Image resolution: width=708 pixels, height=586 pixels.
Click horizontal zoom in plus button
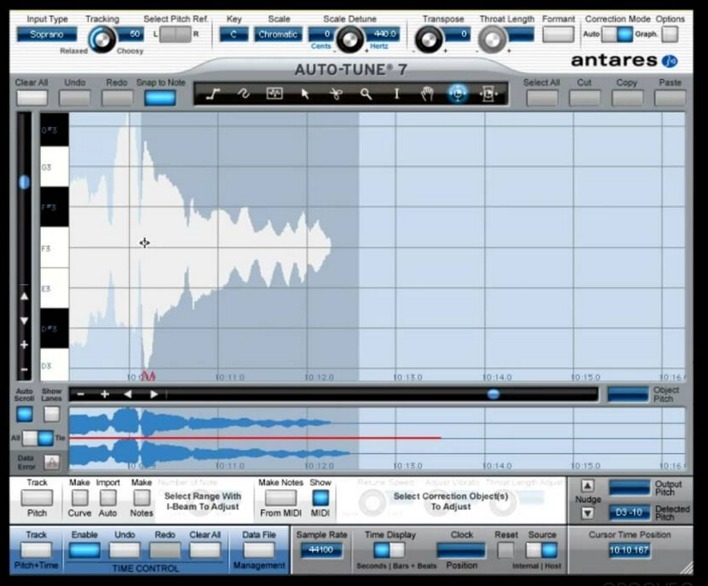(x=105, y=394)
